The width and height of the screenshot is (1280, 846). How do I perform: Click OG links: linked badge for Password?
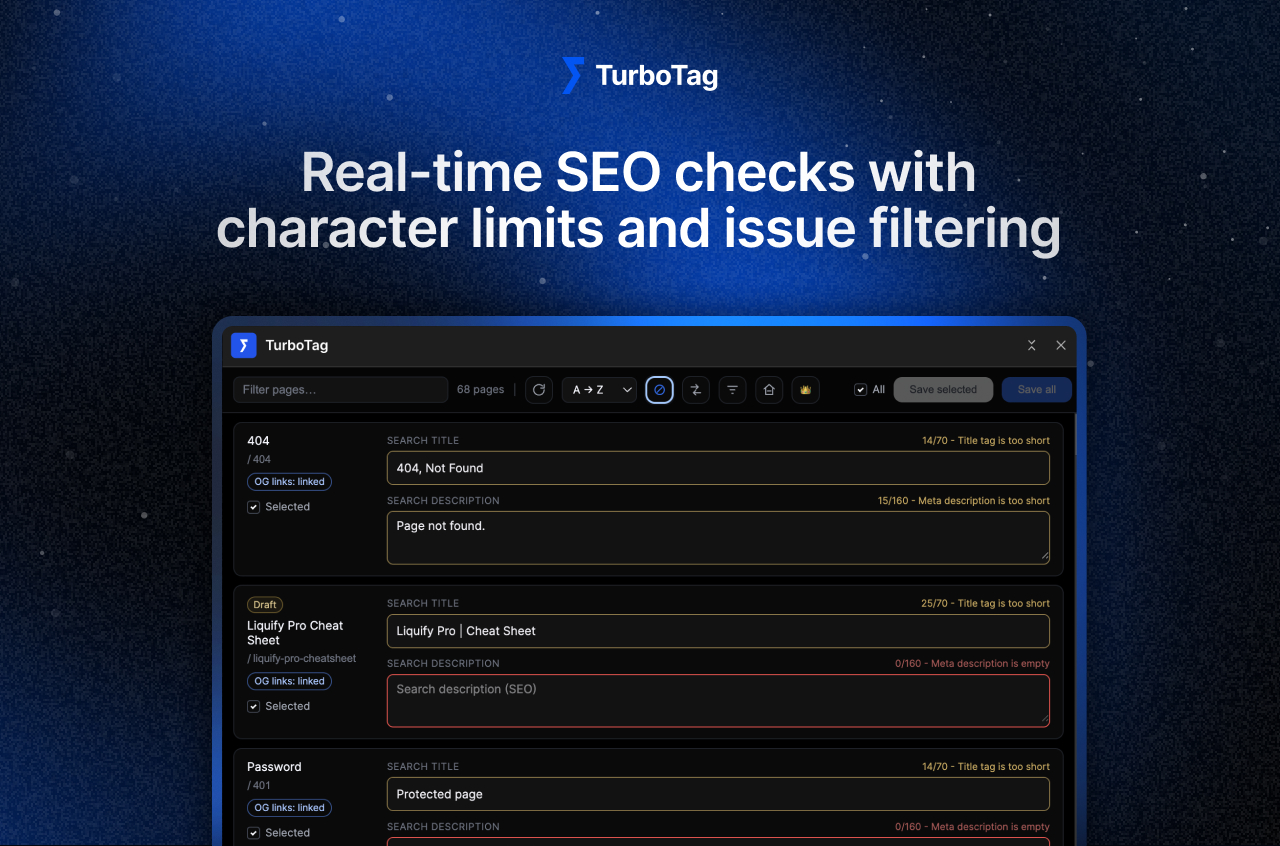click(289, 808)
